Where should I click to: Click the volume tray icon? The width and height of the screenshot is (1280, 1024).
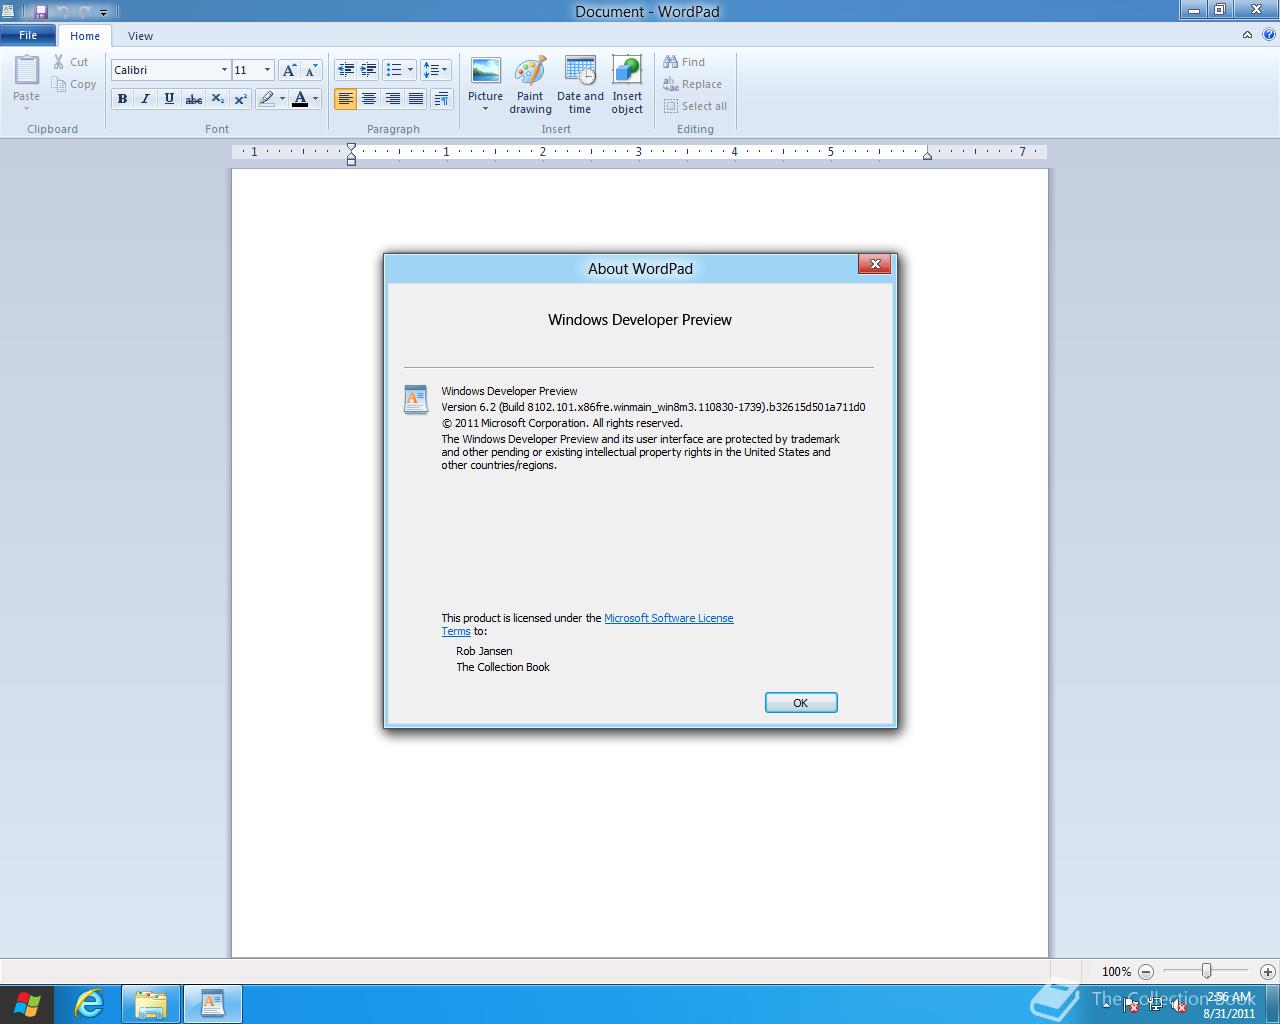1178,1006
